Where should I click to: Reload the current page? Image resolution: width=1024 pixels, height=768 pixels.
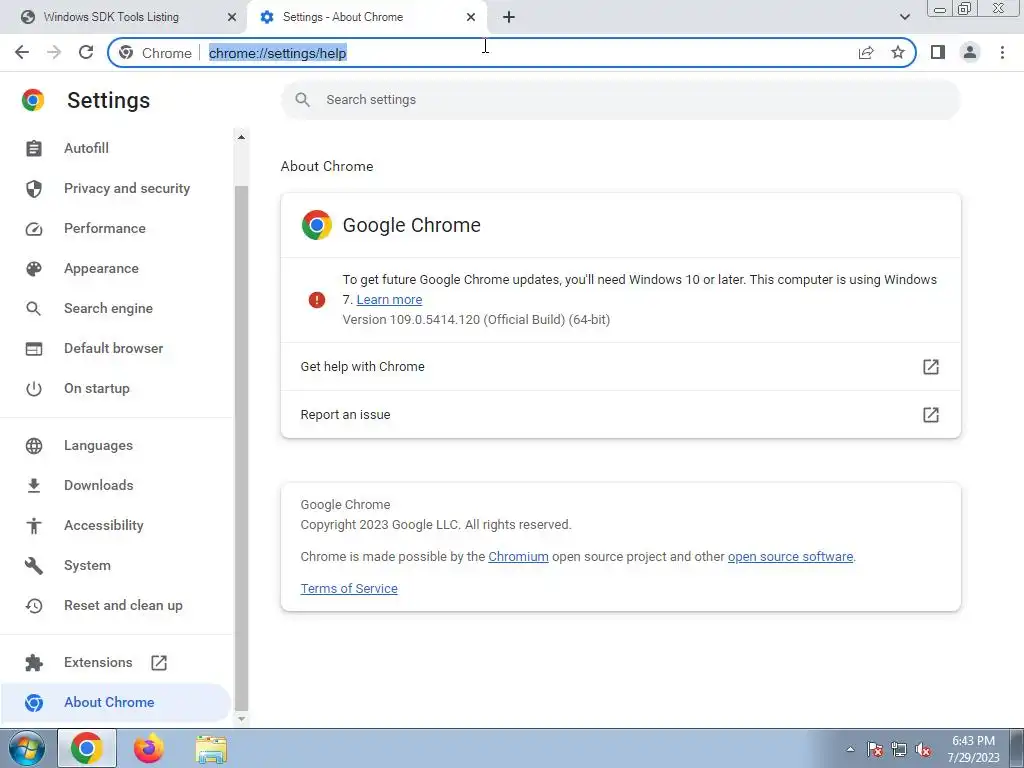(x=86, y=52)
